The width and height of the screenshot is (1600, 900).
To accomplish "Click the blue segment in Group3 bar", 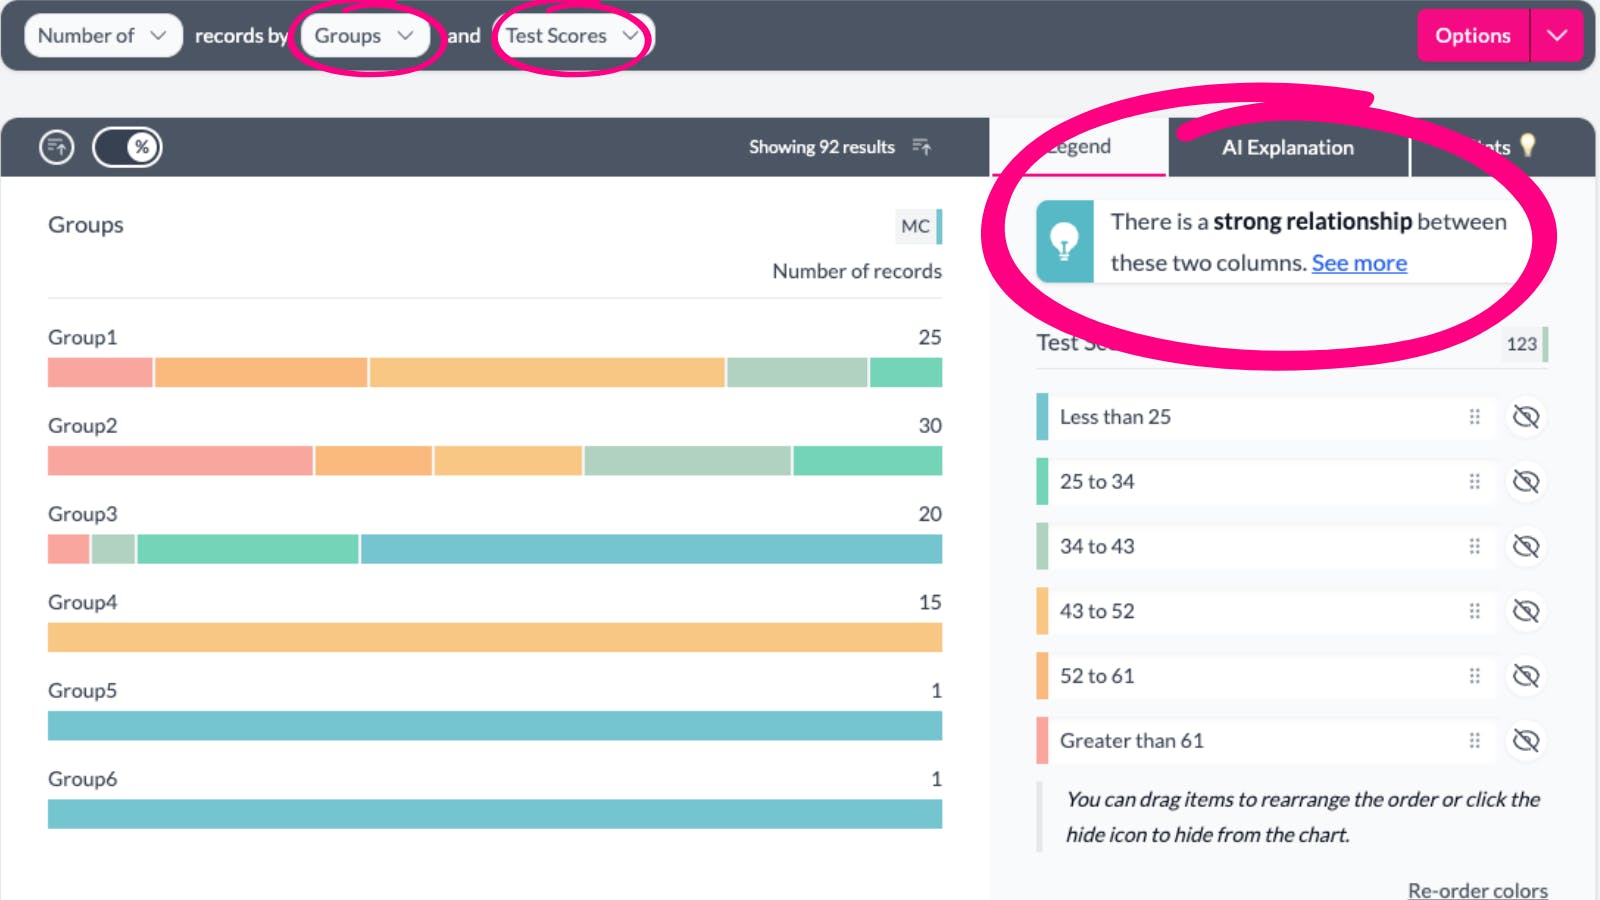I will pyautogui.click(x=650, y=549).
